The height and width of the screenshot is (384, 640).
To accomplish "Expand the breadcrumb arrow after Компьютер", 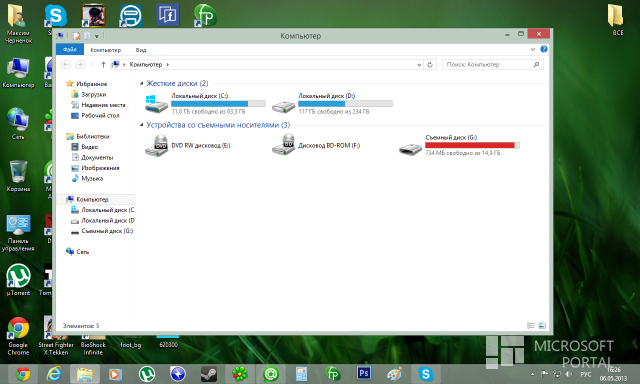I will [x=168, y=64].
